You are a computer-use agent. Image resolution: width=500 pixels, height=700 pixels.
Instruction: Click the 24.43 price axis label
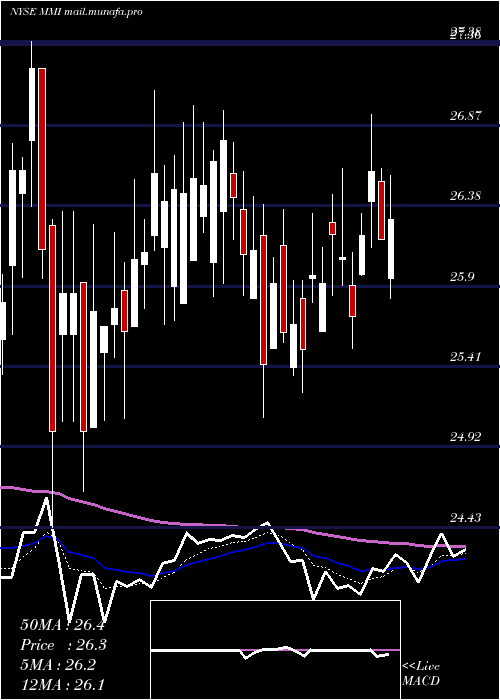pyautogui.click(x=465, y=517)
